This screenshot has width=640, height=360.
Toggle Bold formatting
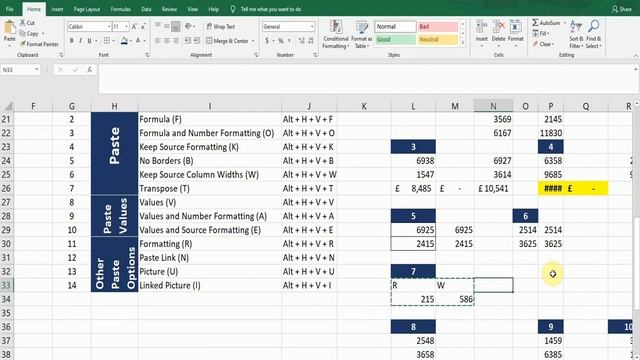[x=71, y=40]
